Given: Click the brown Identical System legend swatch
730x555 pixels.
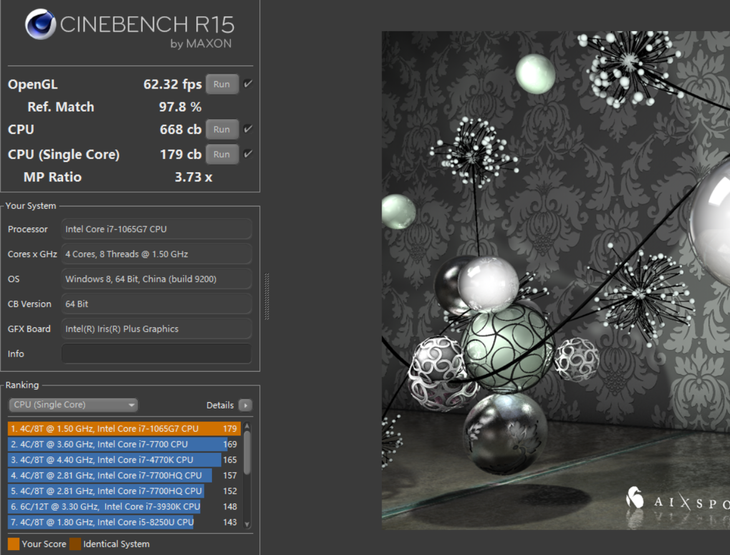Looking at the screenshot, I should click(x=75, y=544).
